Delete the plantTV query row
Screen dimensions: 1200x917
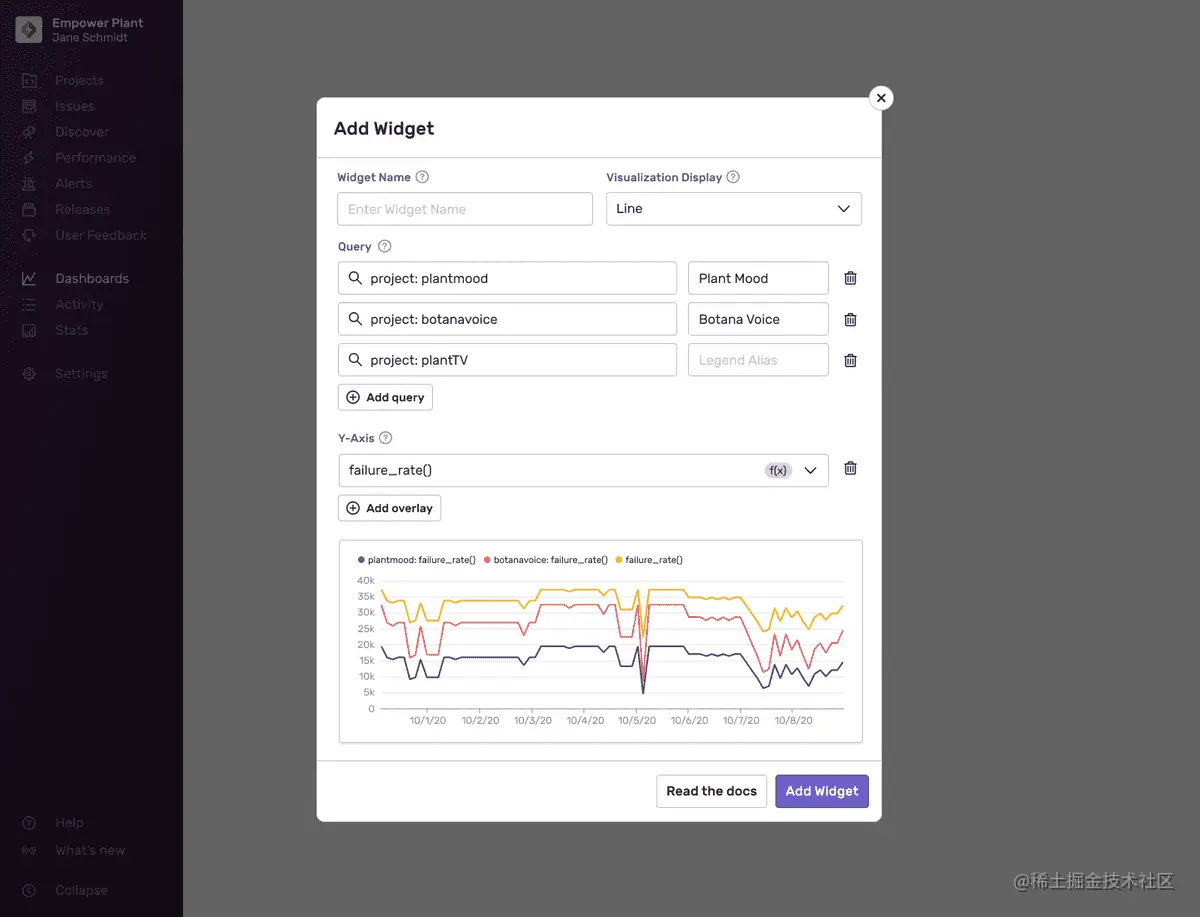[x=850, y=360]
